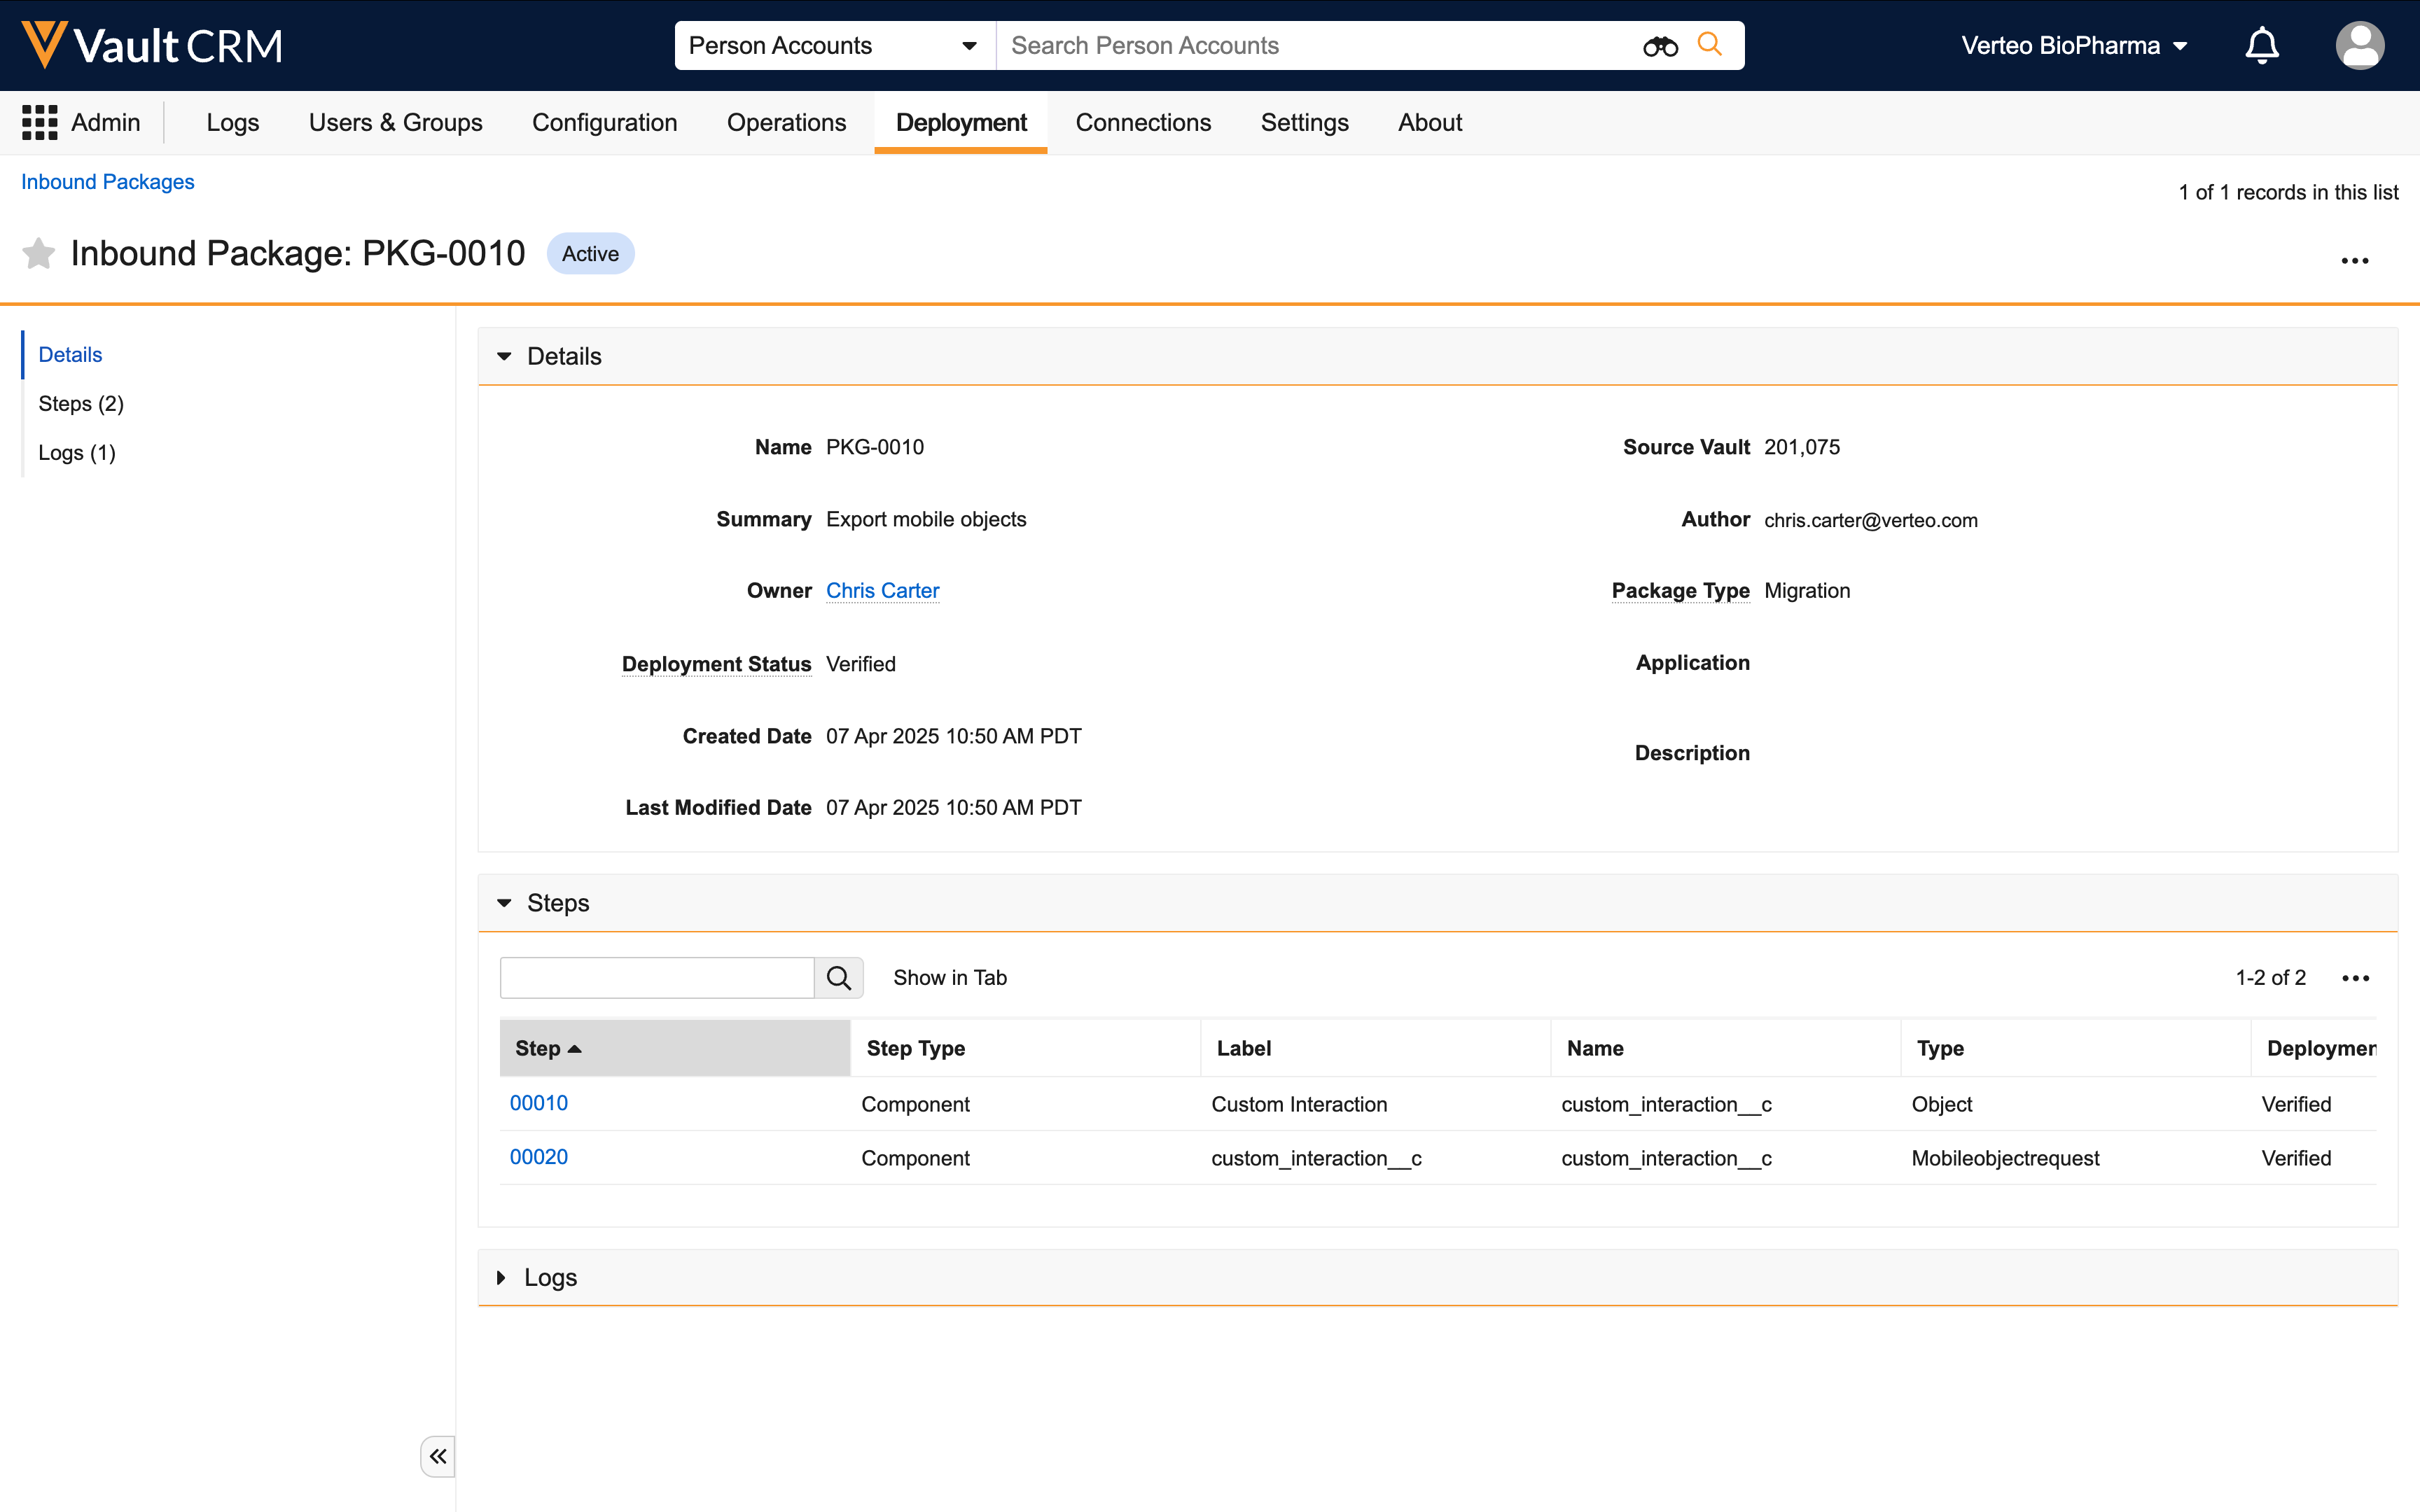Open the Verteo BioPharma vault selector
The image size is (2420, 1512).
(2074, 46)
